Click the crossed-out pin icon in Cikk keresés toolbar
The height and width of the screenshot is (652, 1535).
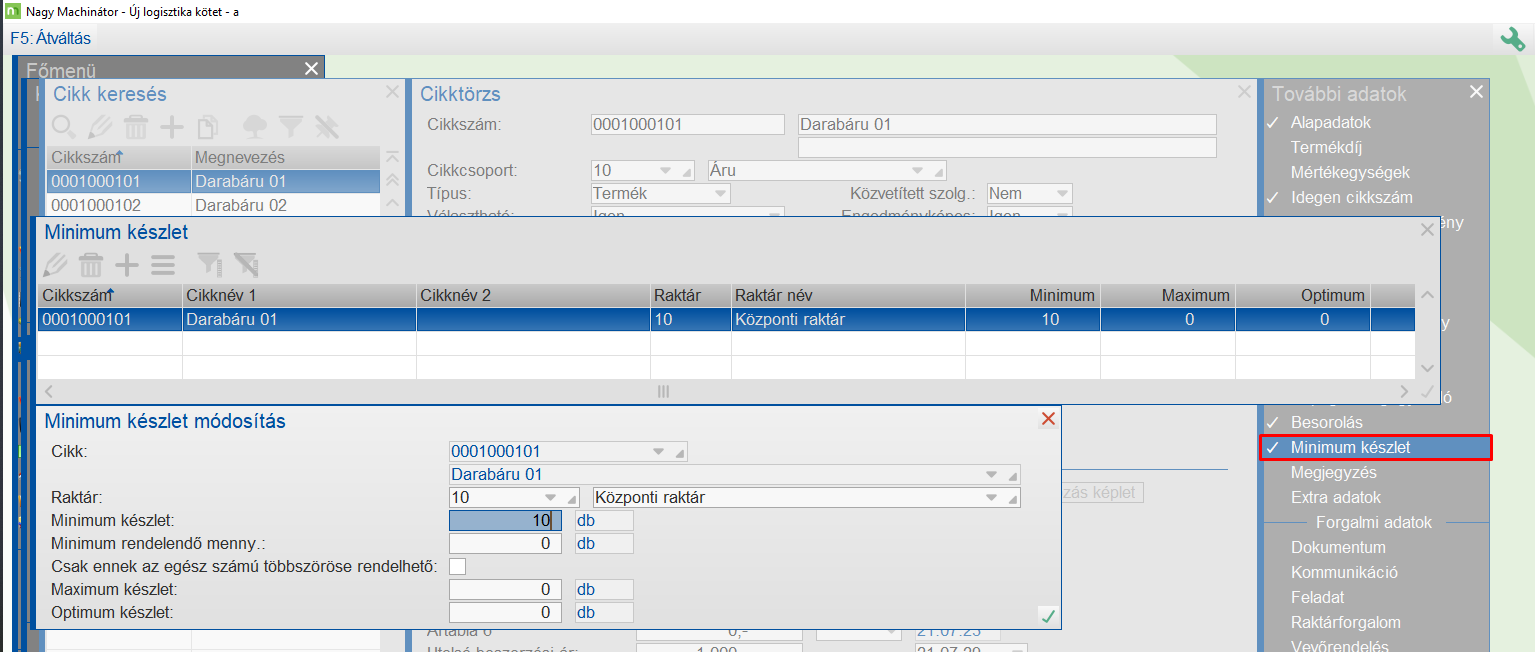[327, 127]
